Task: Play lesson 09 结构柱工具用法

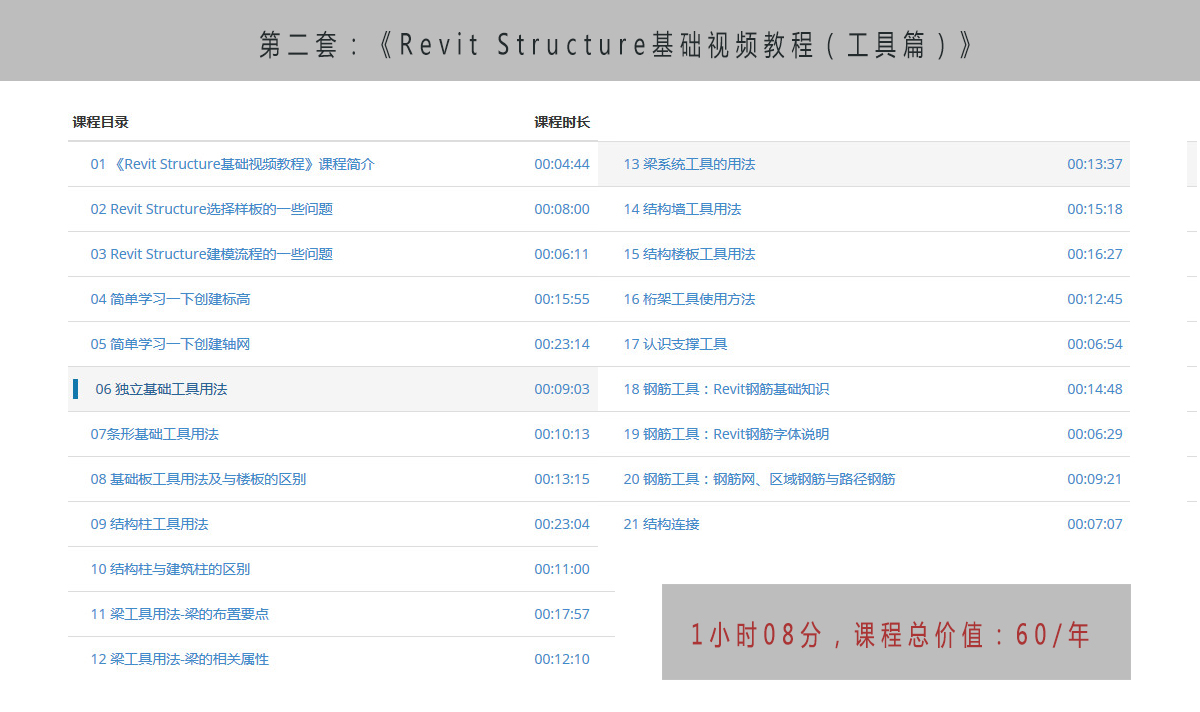Action: pyautogui.click(x=149, y=524)
